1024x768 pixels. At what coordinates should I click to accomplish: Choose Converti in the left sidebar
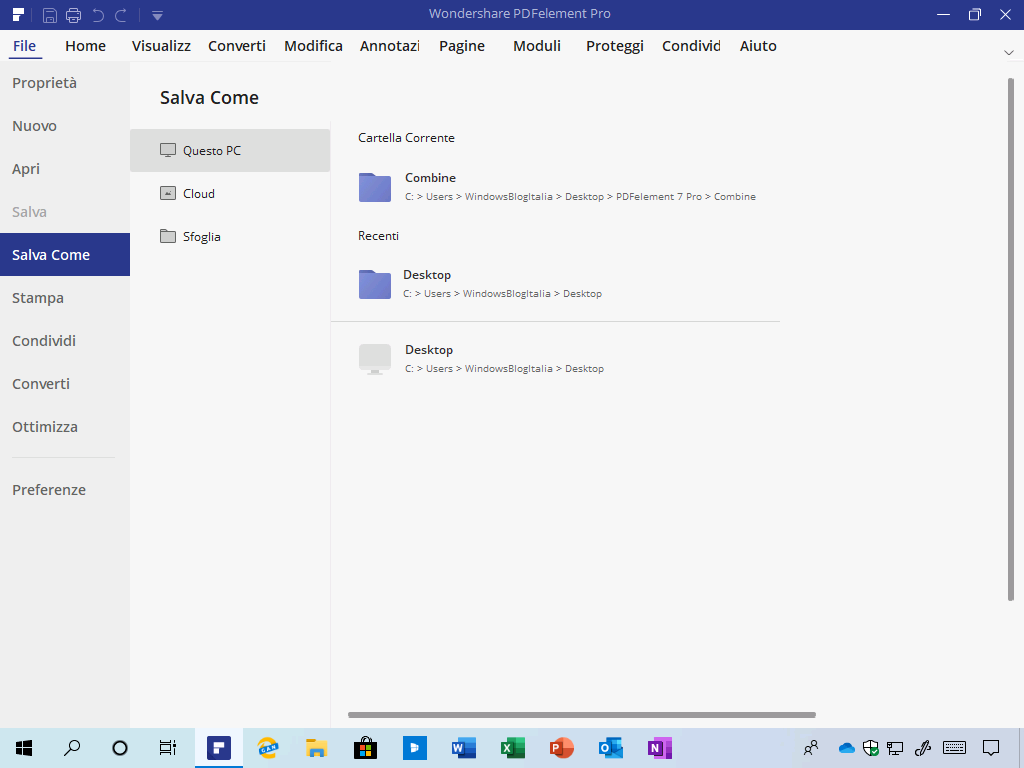(x=65, y=384)
